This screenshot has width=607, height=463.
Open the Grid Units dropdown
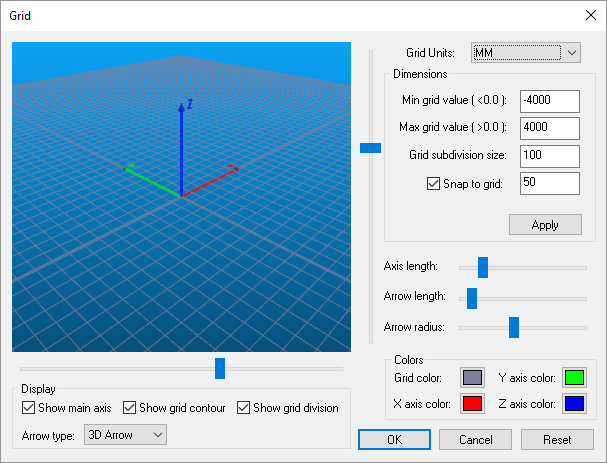pyautogui.click(x=526, y=53)
